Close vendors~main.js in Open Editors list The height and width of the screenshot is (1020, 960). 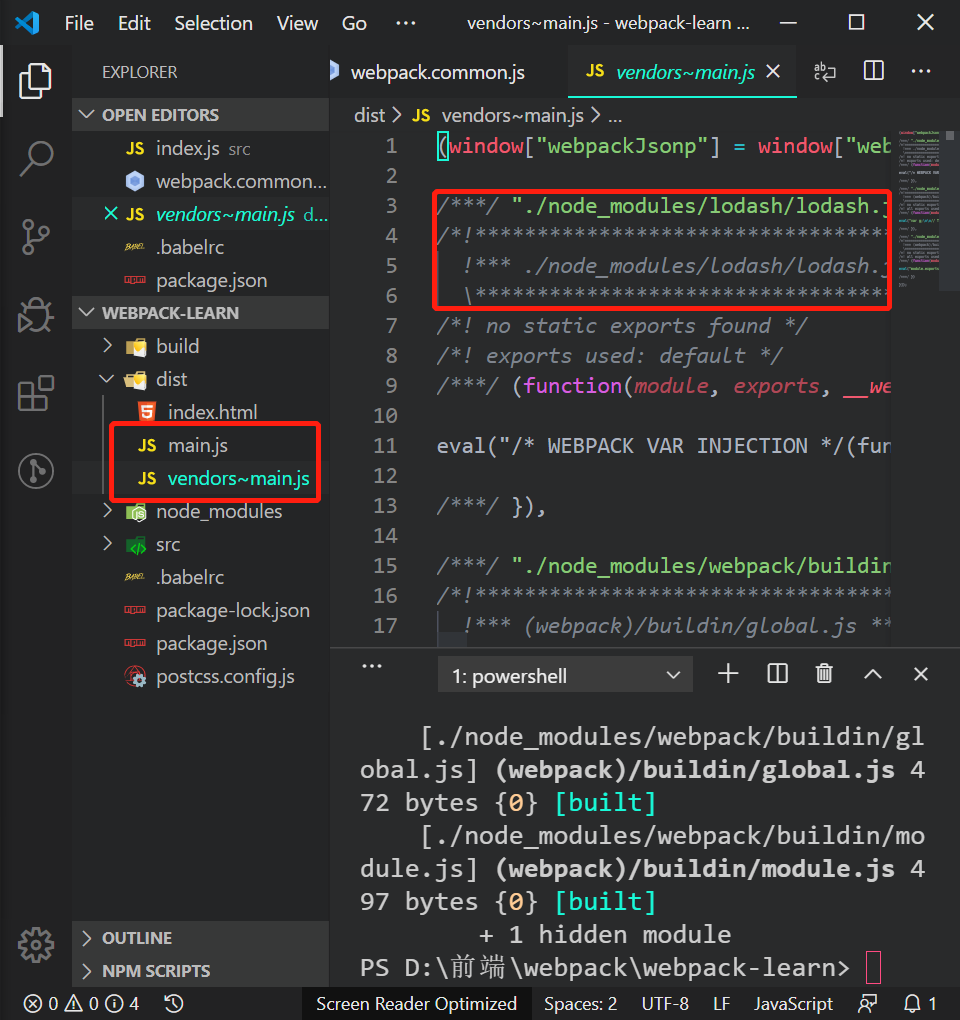pos(111,214)
